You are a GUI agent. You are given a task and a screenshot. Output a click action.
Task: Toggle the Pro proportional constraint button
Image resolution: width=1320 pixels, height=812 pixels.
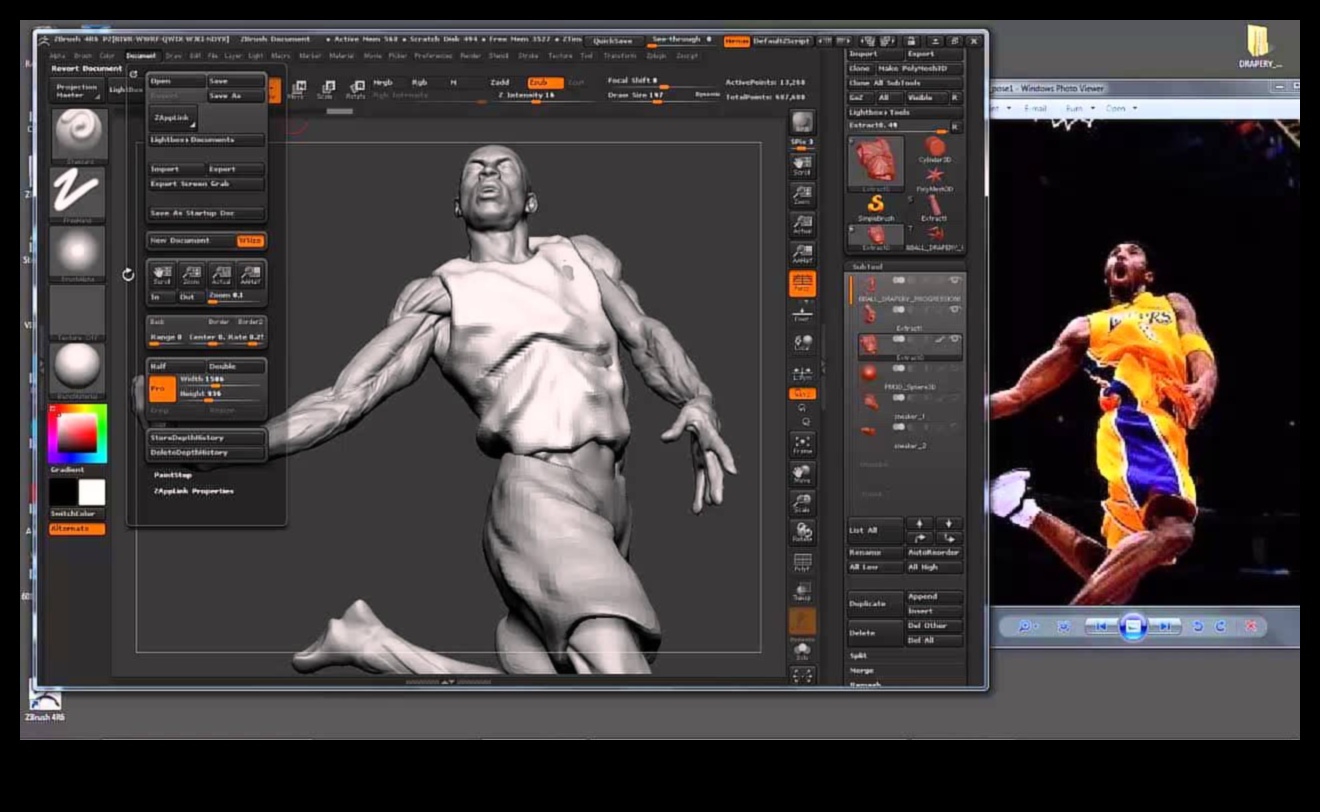(160, 387)
